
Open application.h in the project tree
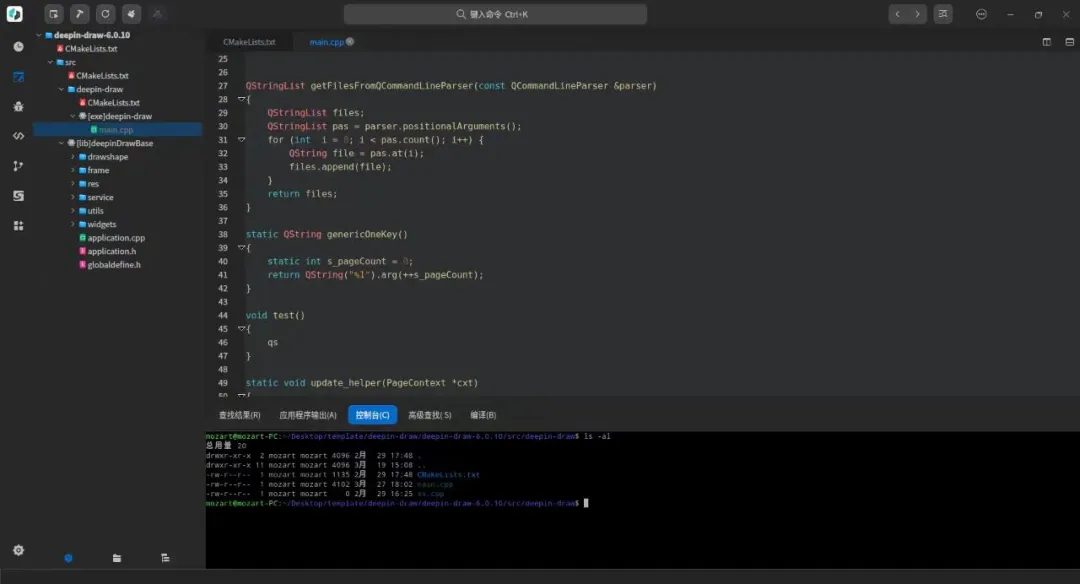click(x=112, y=251)
